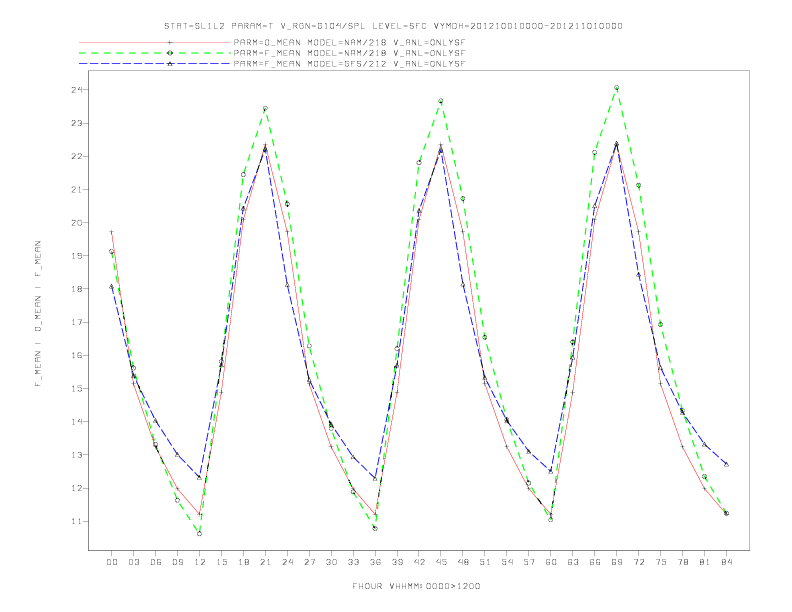Click x-axis forecast hour label 39
Screen dimensions: 792x612
click(397, 562)
